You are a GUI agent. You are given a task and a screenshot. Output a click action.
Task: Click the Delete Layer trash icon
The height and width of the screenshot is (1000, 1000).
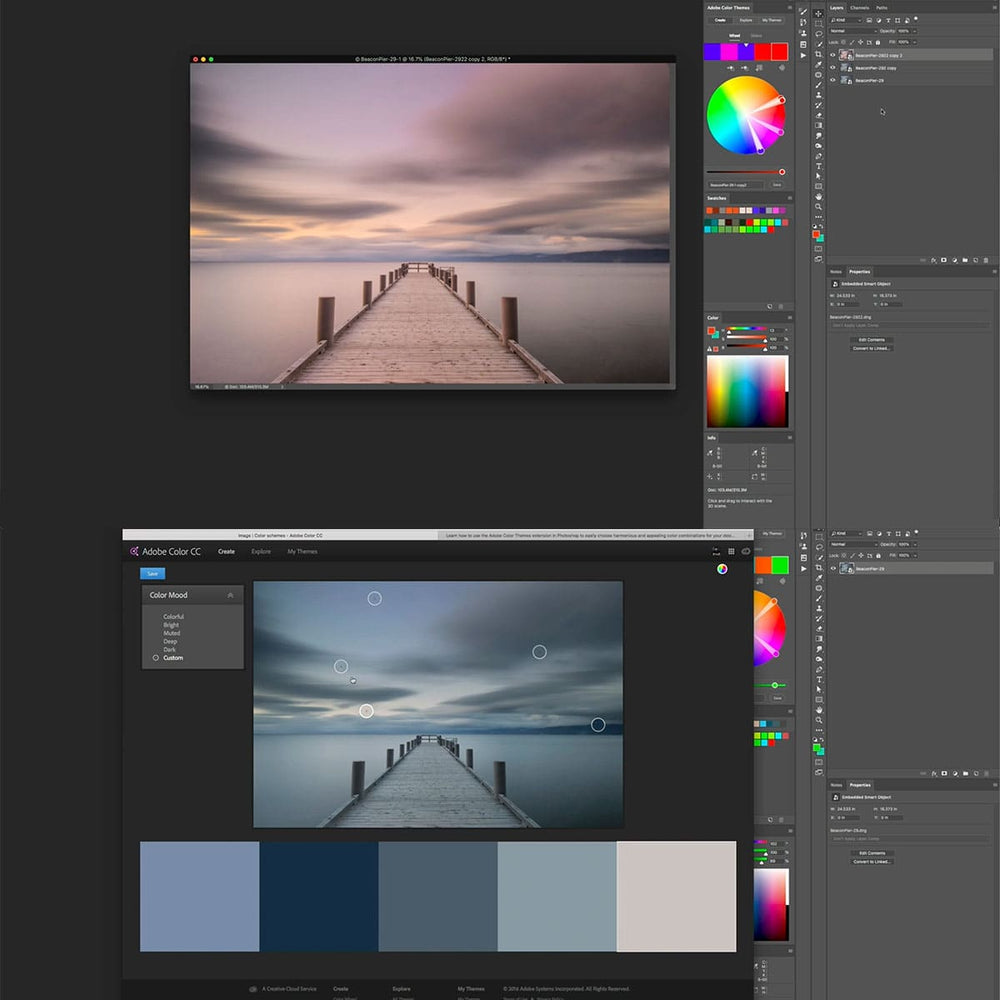coord(986,260)
